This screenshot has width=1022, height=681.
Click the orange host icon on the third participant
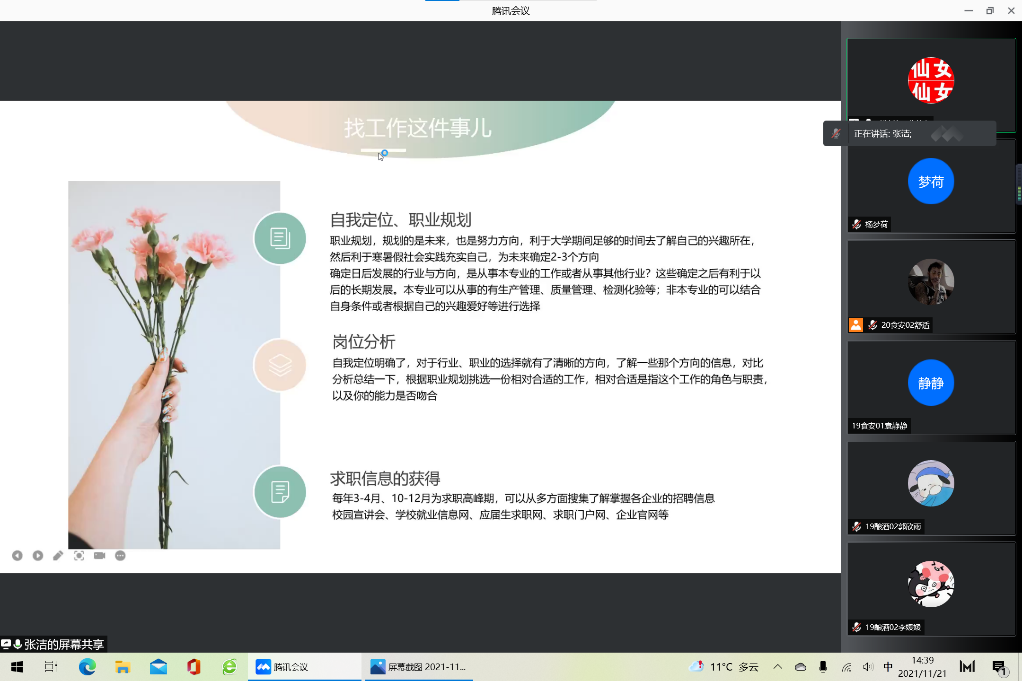[856, 325]
